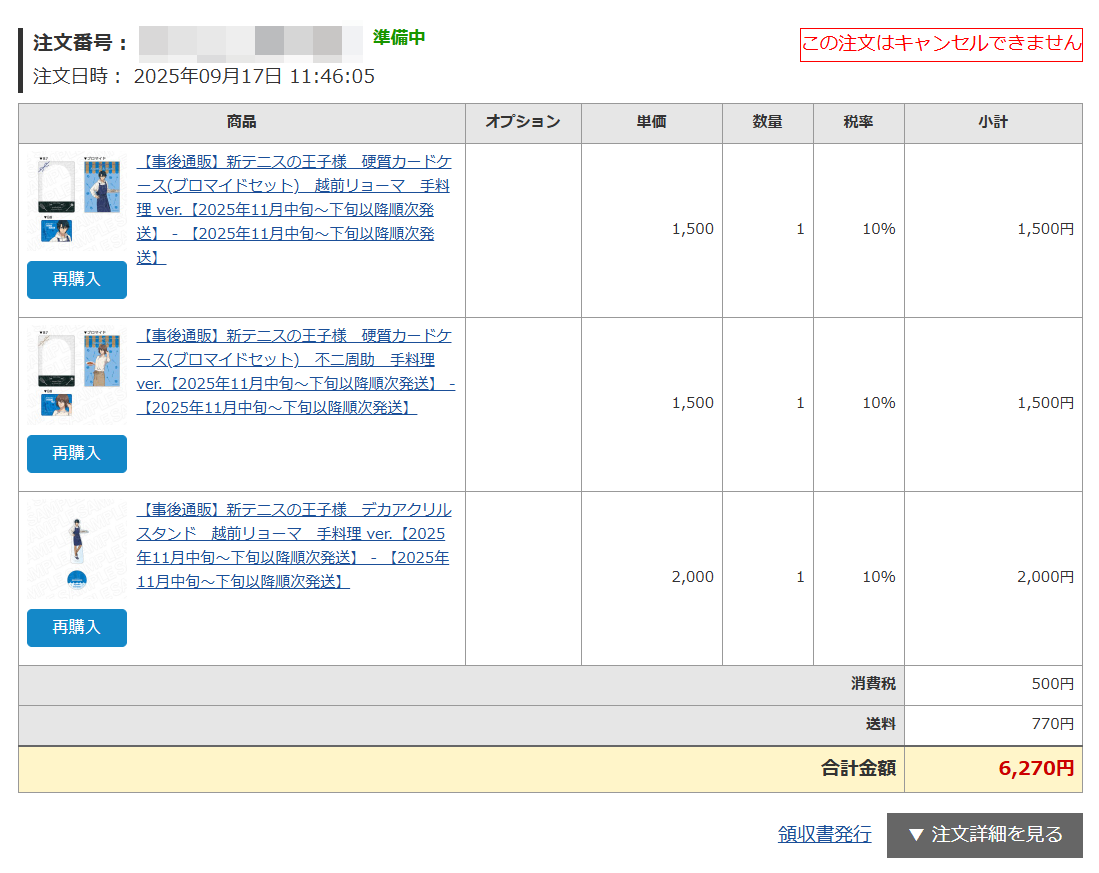Click the 数量 column header
This screenshot has height=873, width=1099.
click(x=767, y=123)
